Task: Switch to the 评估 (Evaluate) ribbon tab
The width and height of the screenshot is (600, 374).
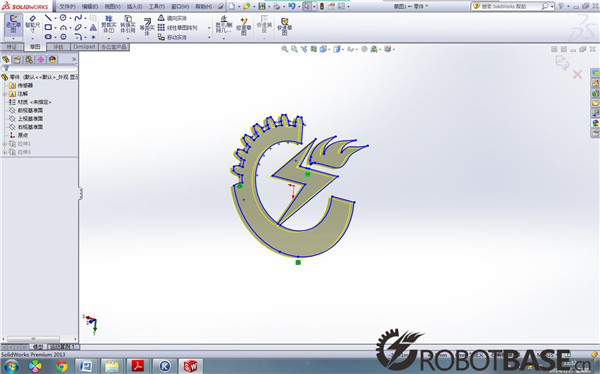Action: [58, 47]
